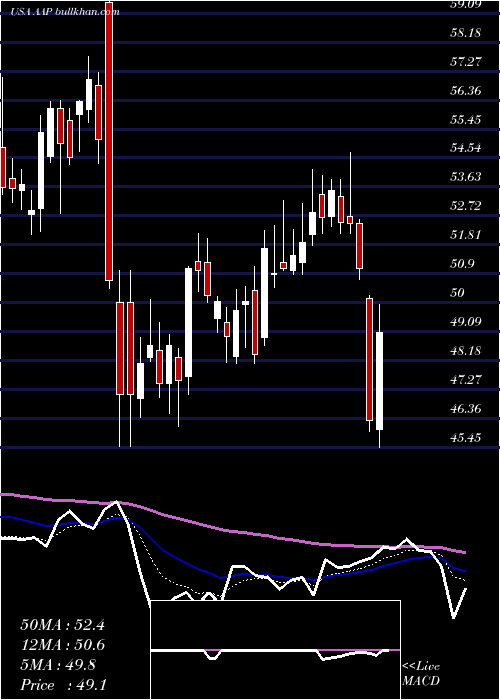Click the 45.45 price axis label
The height and width of the screenshot is (700, 500).
pos(465,438)
